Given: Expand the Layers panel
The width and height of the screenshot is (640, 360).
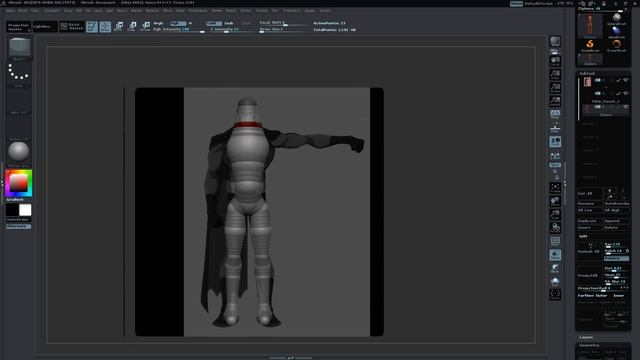Looking at the screenshot, I should [587, 338].
